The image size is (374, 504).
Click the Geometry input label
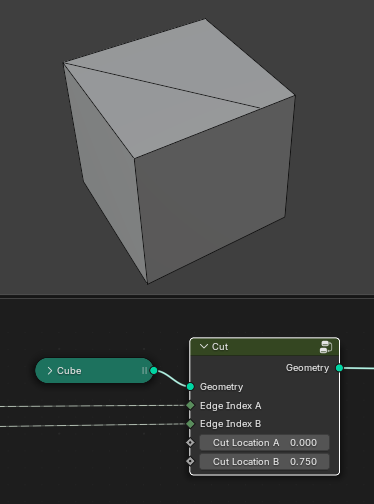pos(221,387)
